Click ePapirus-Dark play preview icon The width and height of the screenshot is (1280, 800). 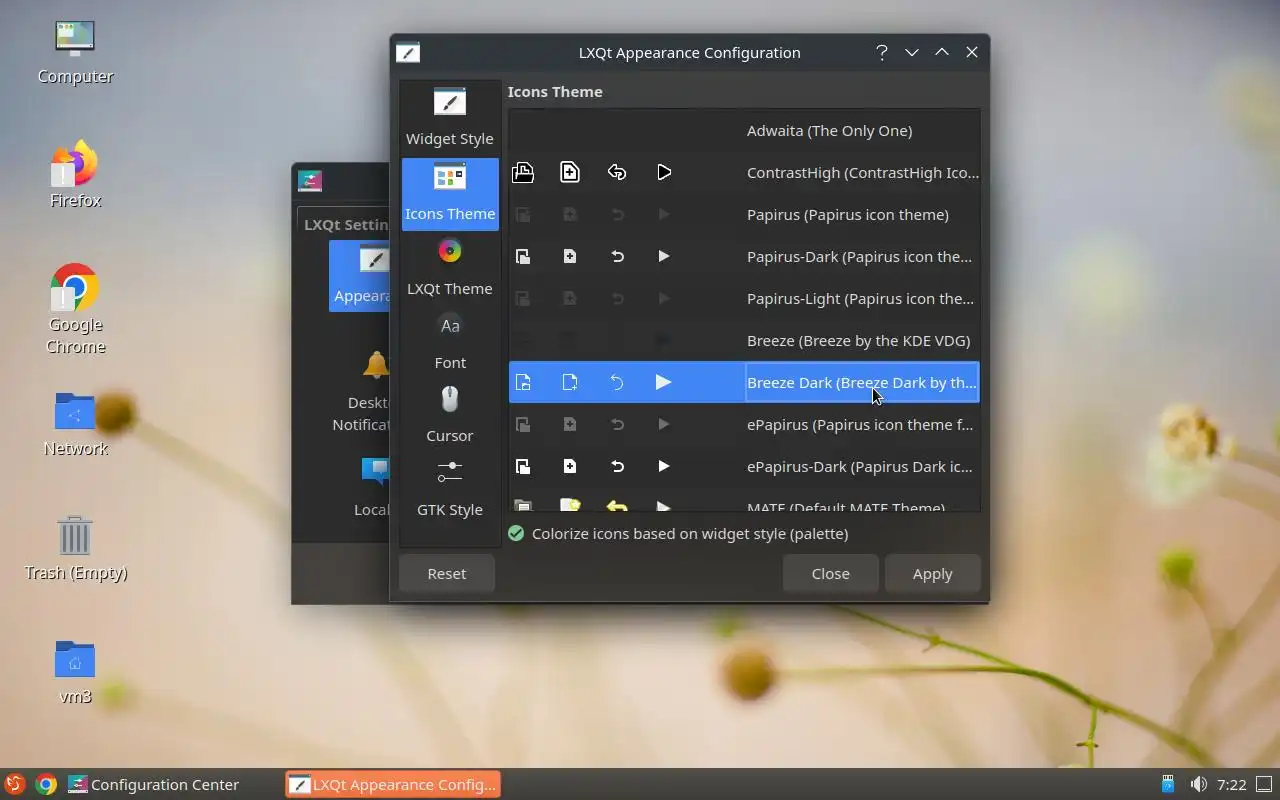pos(664,466)
